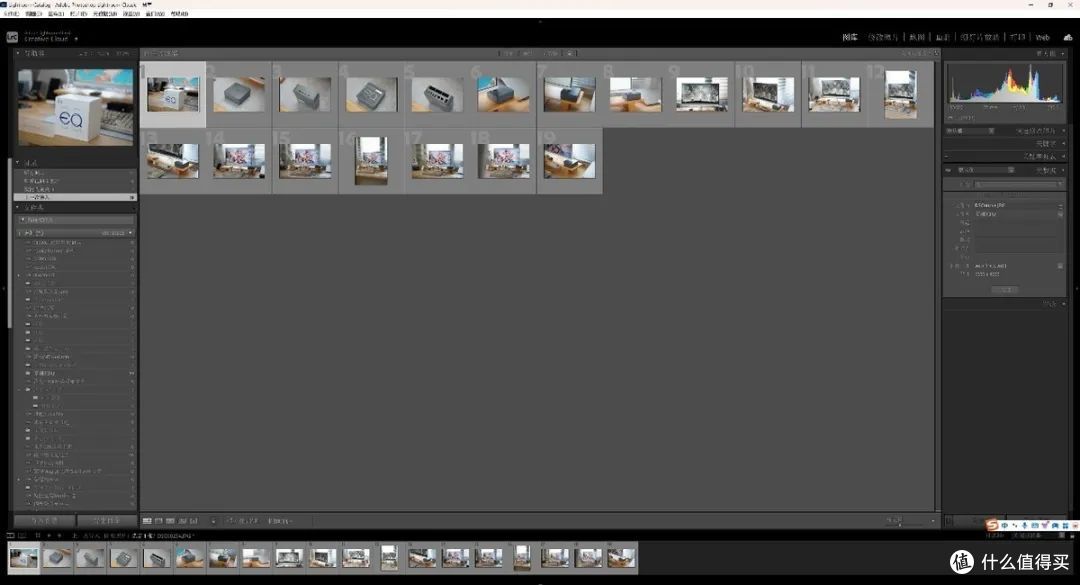Open the metadata view set dropdown

986,170
